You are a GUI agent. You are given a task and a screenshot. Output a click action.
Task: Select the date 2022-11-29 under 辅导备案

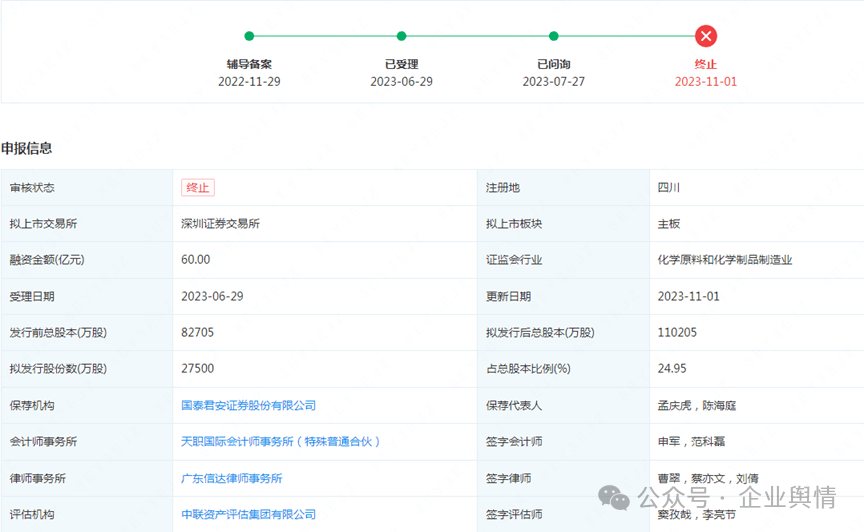[249, 82]
